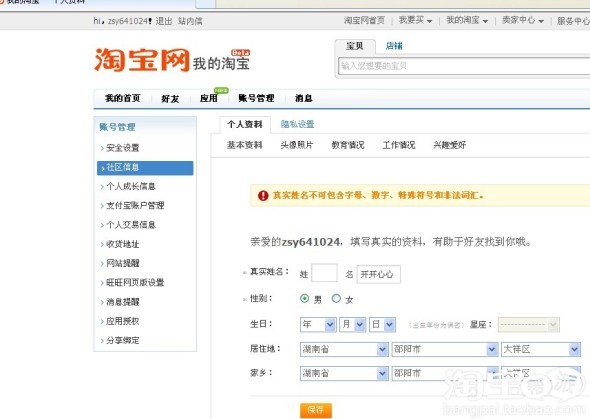Open the 家乡 city dropdown 邵阳市

445,373
